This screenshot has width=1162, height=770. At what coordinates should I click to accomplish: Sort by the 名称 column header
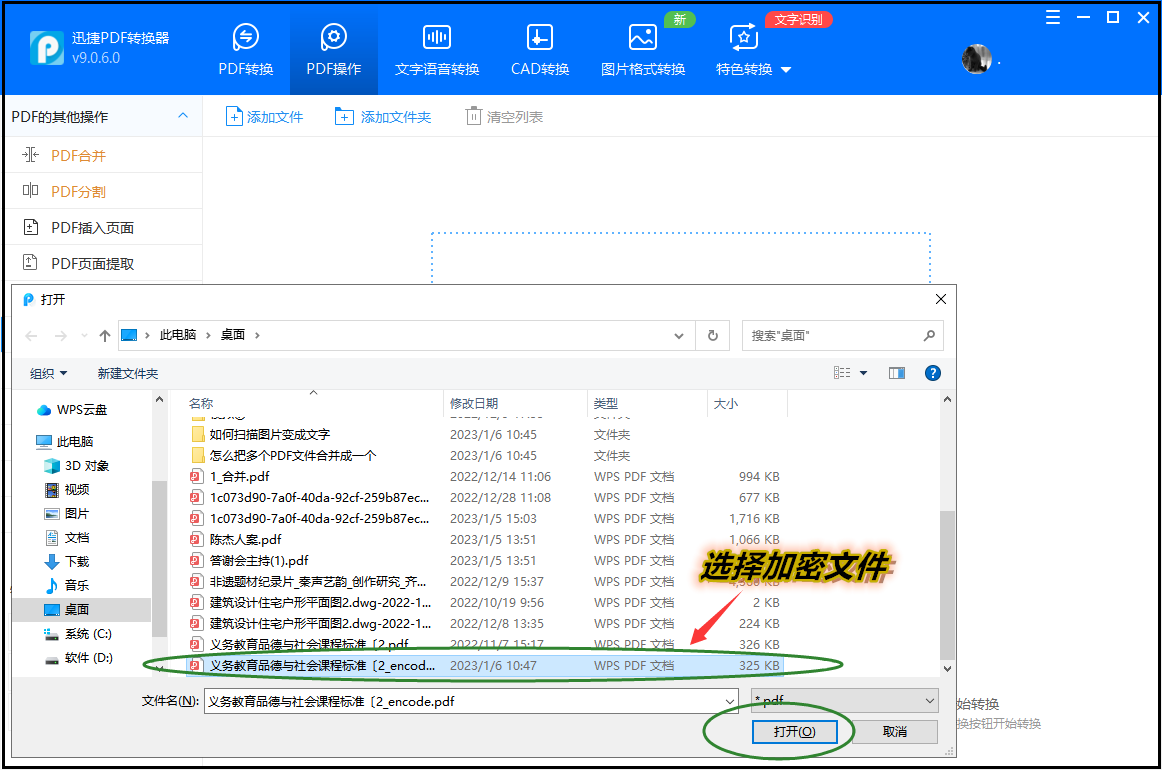(201, 403)
